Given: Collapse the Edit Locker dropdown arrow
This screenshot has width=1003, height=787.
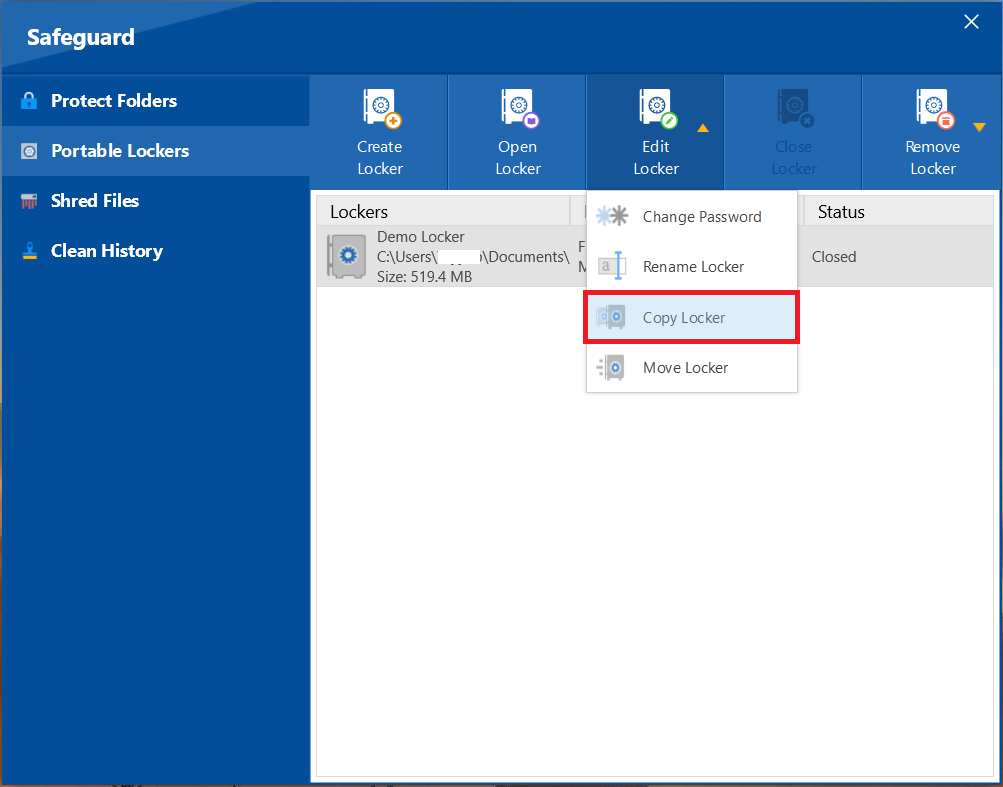Looking at the screenshot, I should (703, 129).
